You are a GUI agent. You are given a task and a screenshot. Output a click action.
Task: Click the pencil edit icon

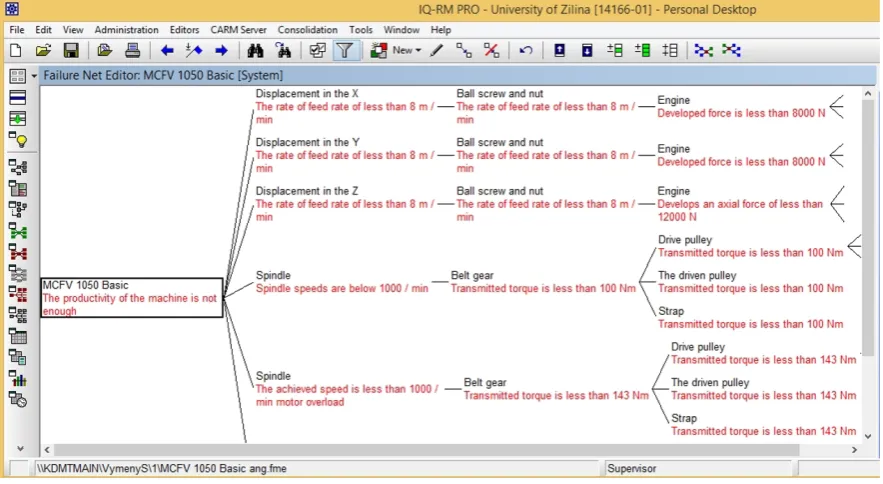pyautogui.click(x=436, y=51)
